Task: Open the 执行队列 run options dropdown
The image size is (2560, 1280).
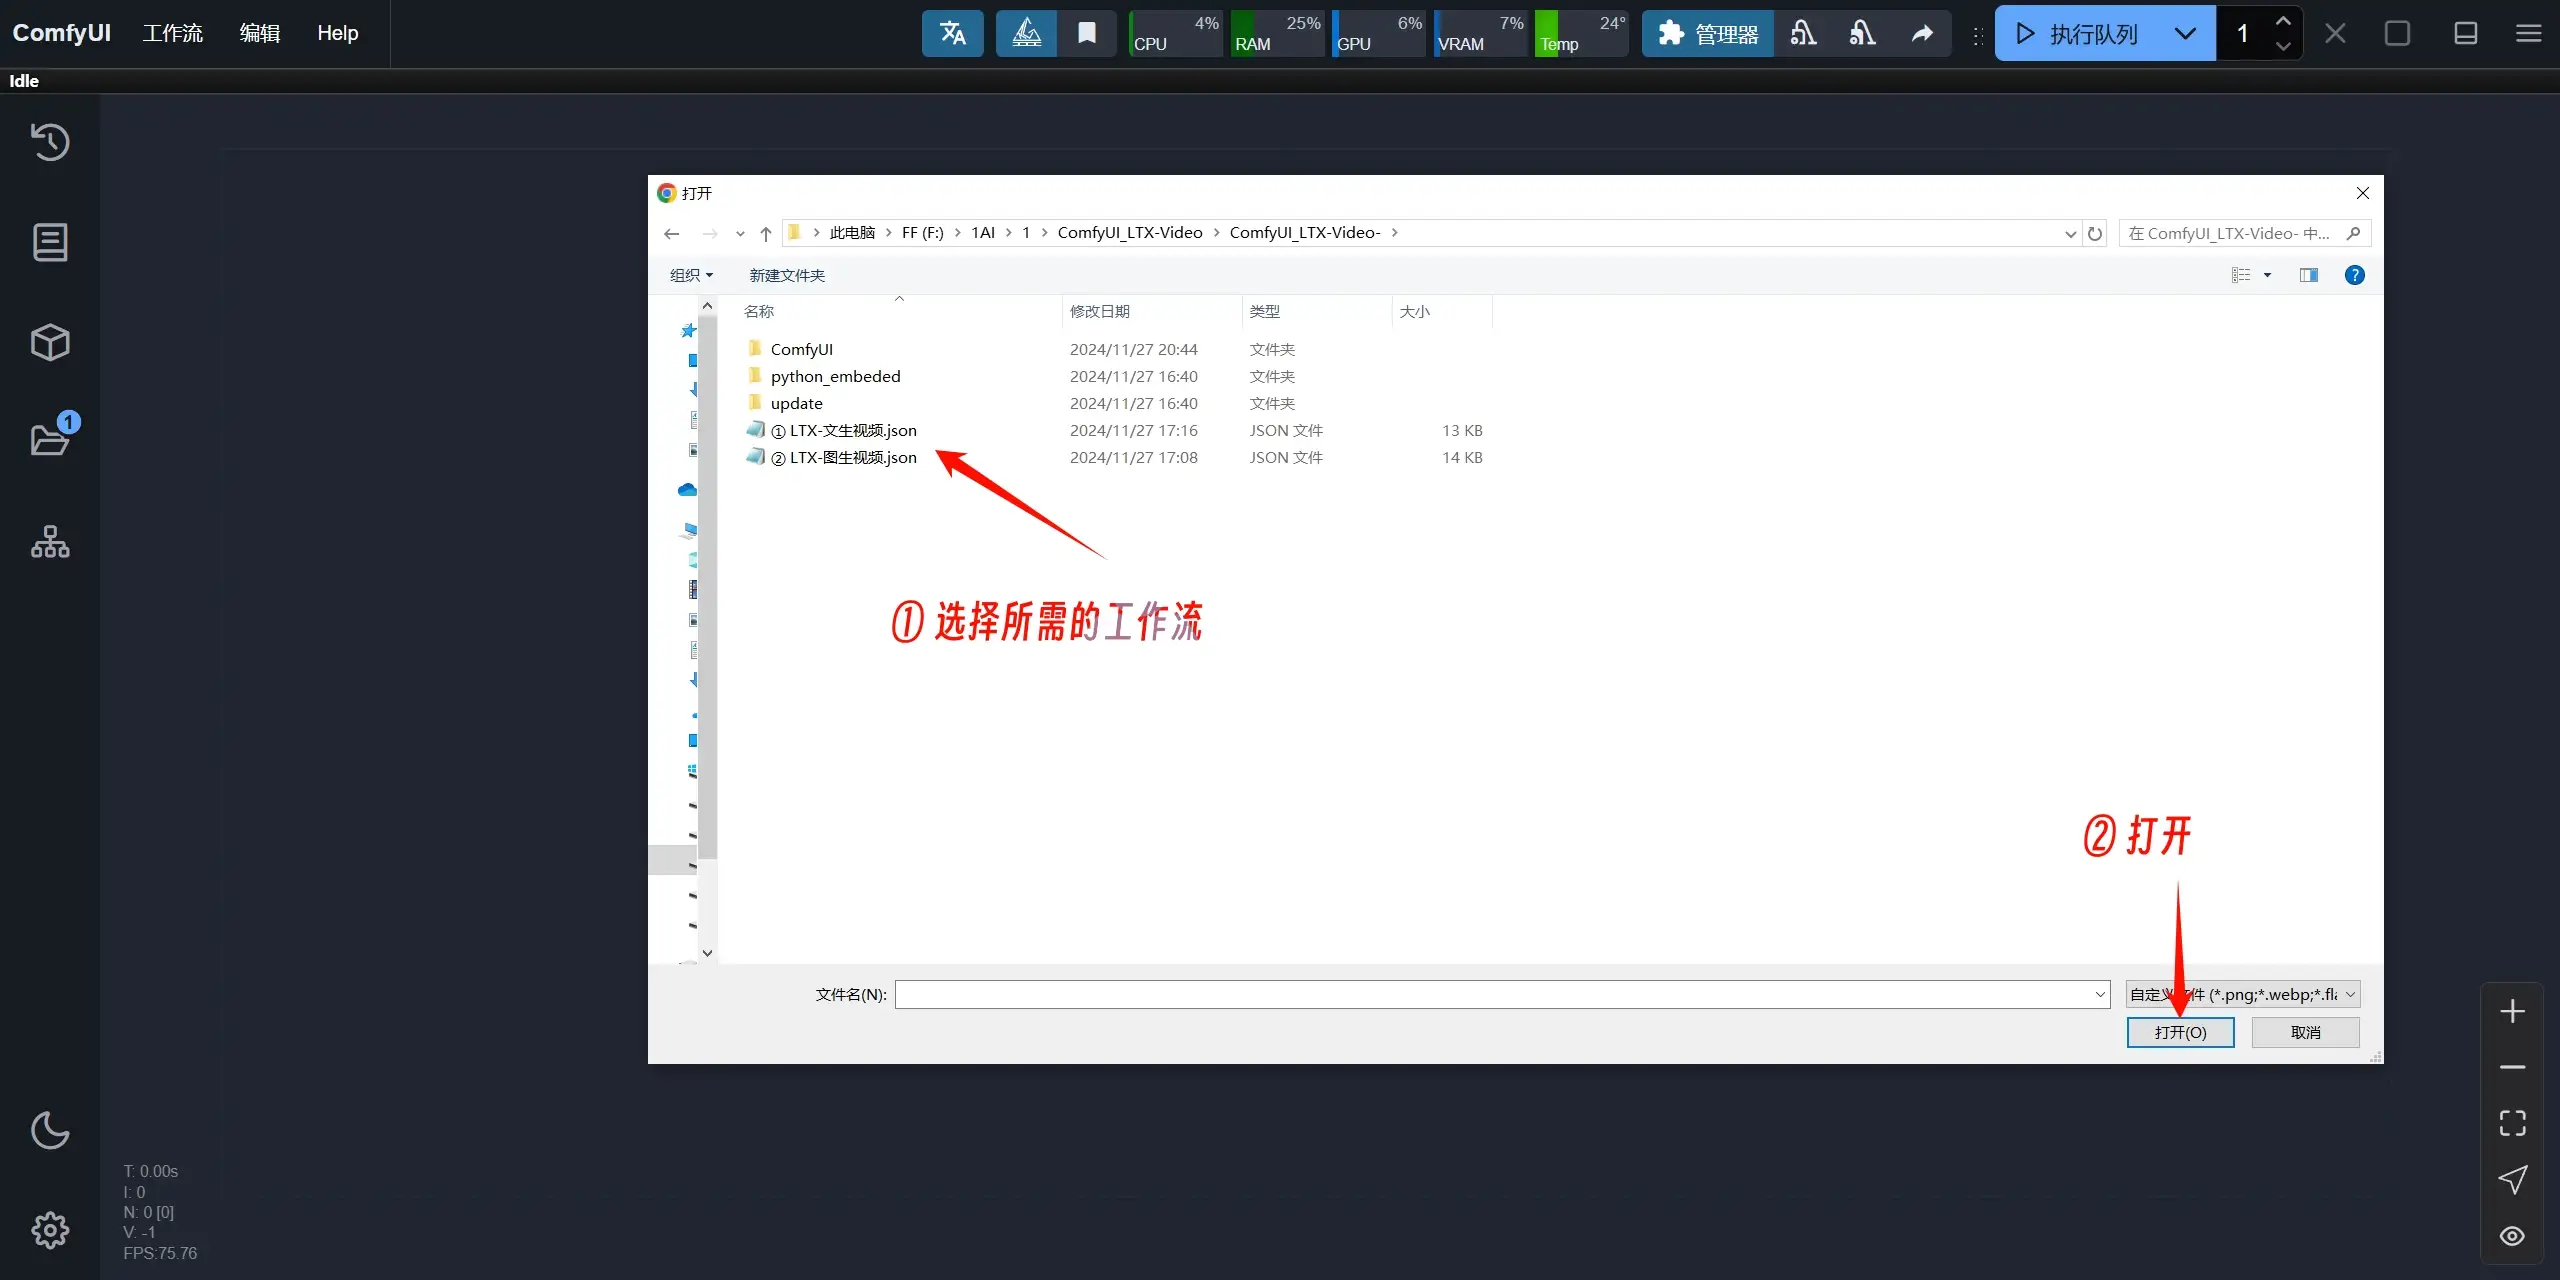Action: tap(2184, 33)
